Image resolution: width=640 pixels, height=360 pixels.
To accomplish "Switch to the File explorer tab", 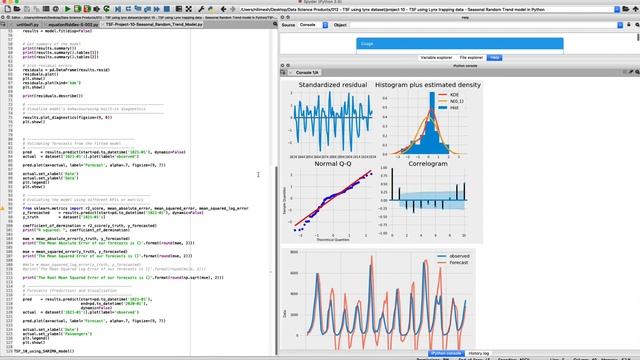I will (471, 58).
